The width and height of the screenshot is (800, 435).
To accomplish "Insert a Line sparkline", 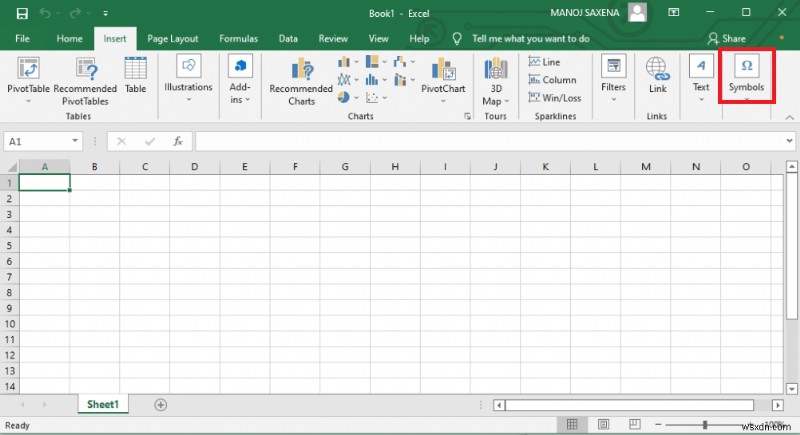I will [x=544, y=62].
